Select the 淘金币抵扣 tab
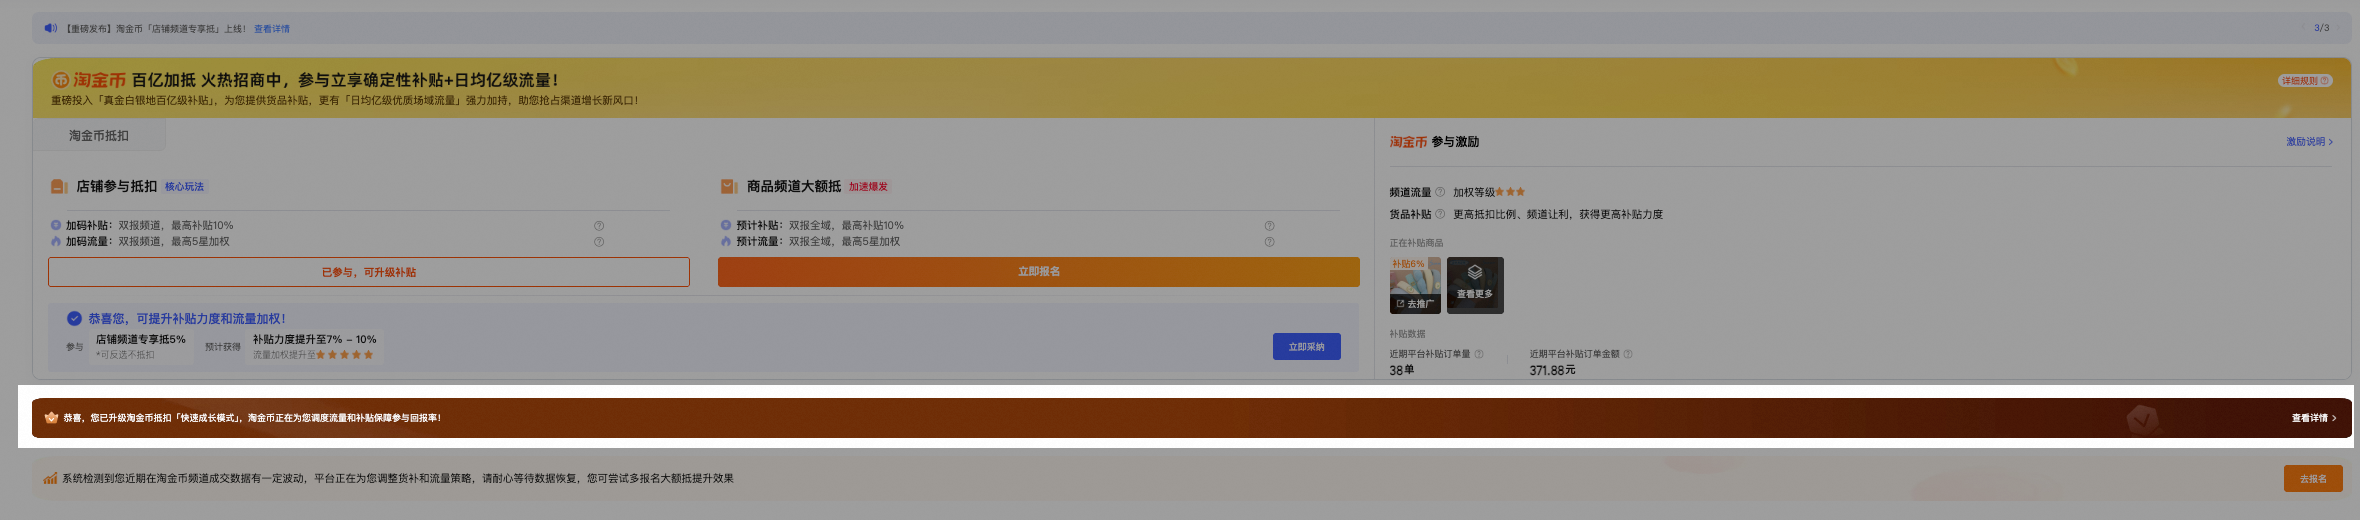The height and width of the screenshot is (520, 2360). (x=99, y=136)
